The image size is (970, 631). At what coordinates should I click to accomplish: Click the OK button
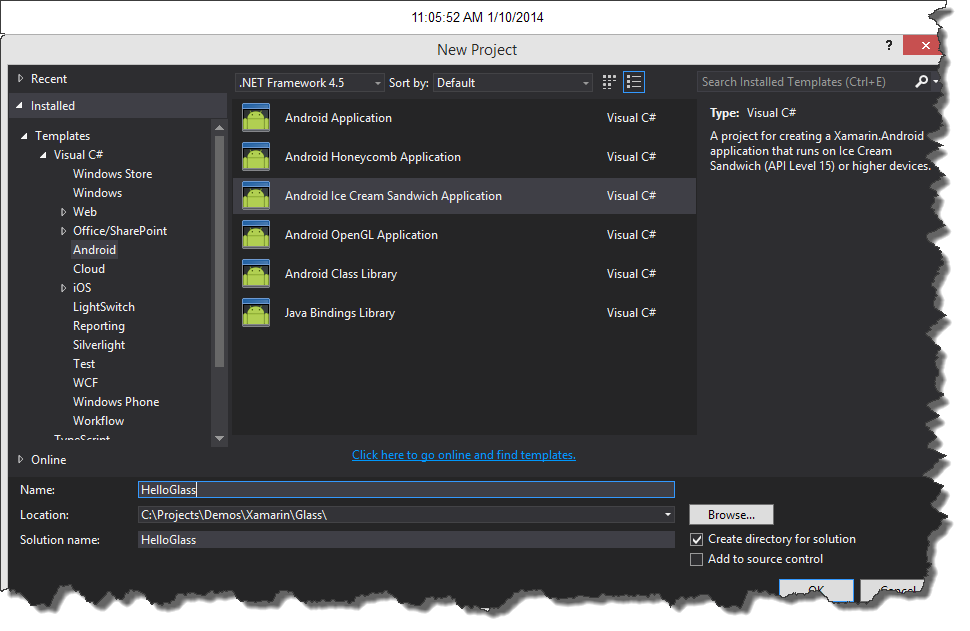click(x=816, y=590)
